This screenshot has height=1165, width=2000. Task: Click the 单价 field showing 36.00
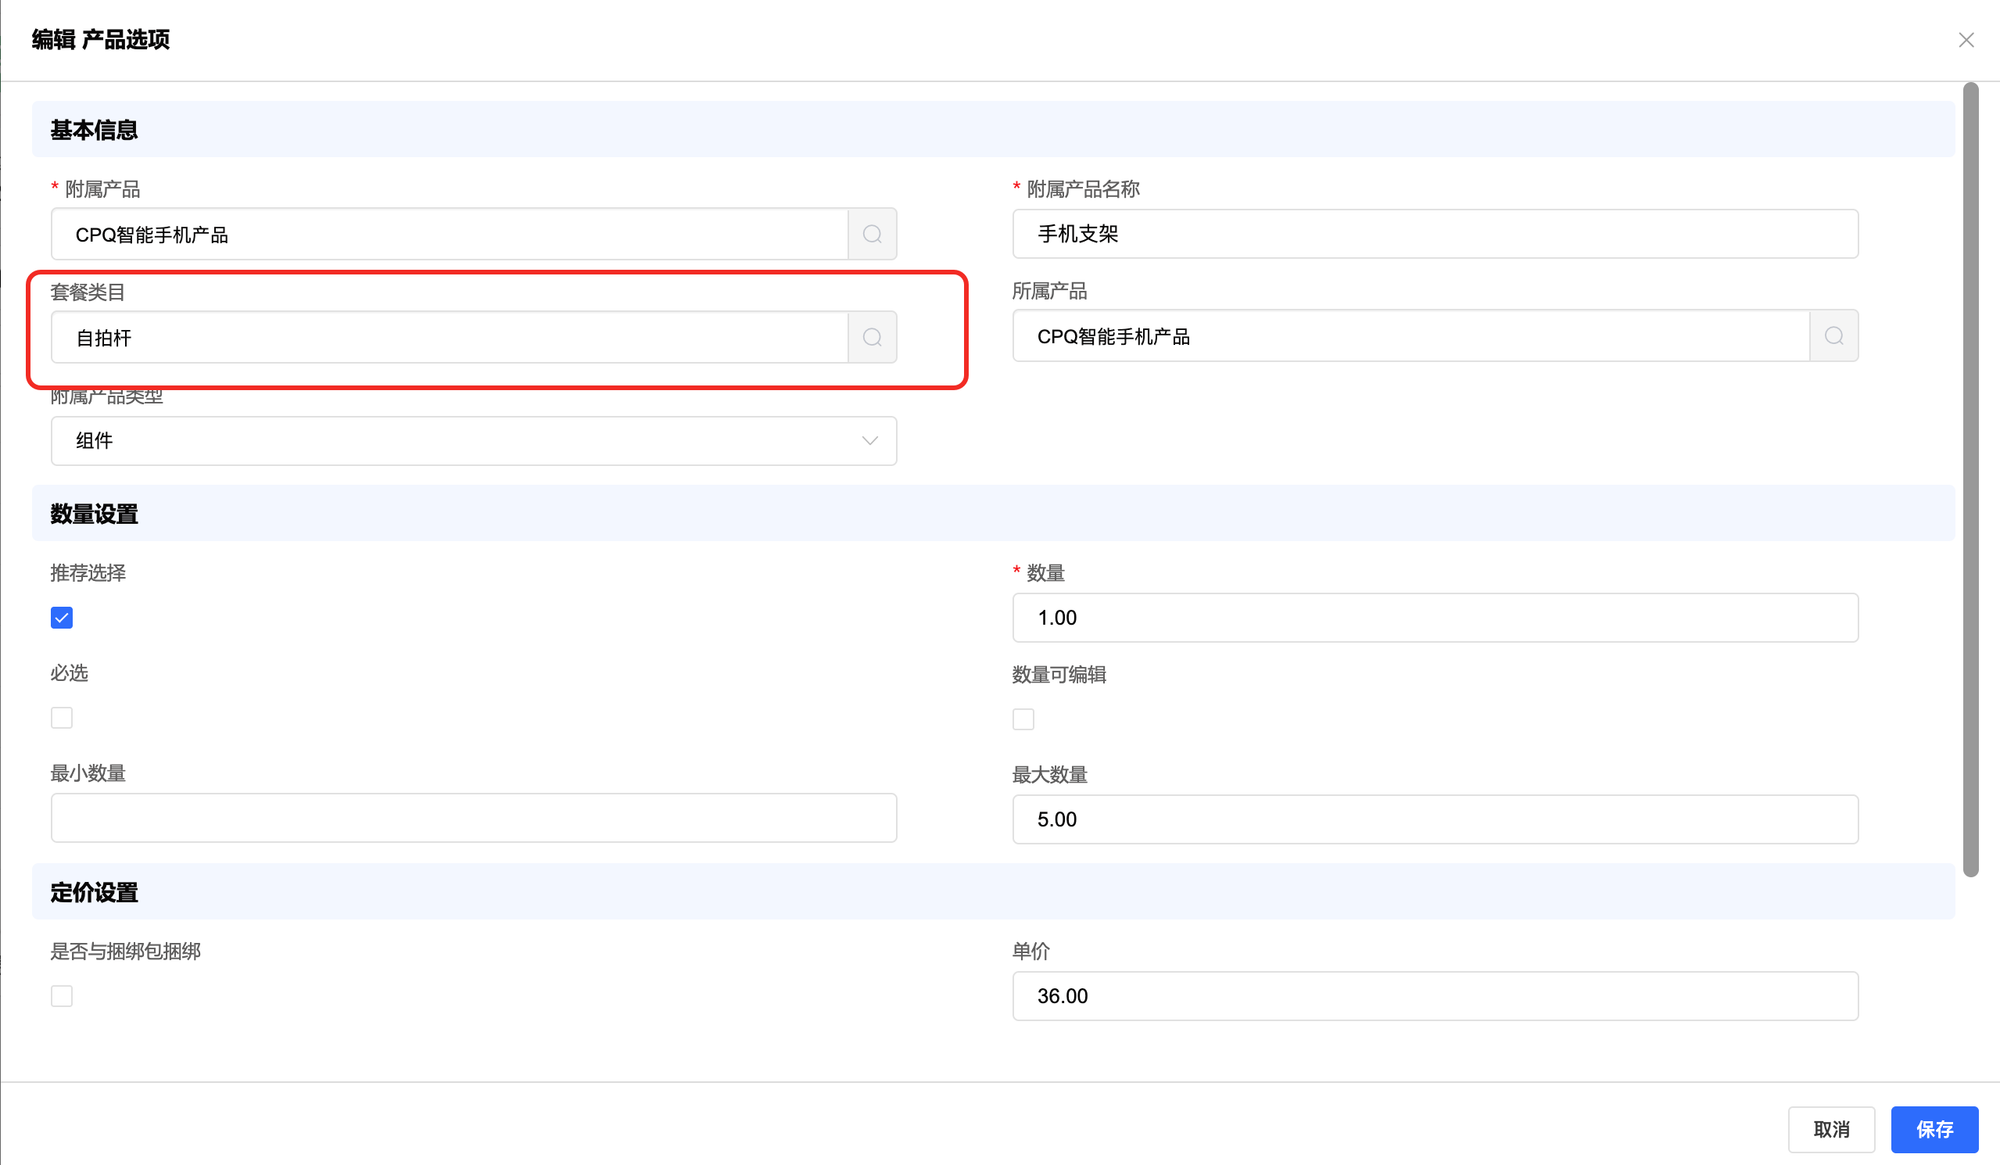click(x=1434, y=996)
